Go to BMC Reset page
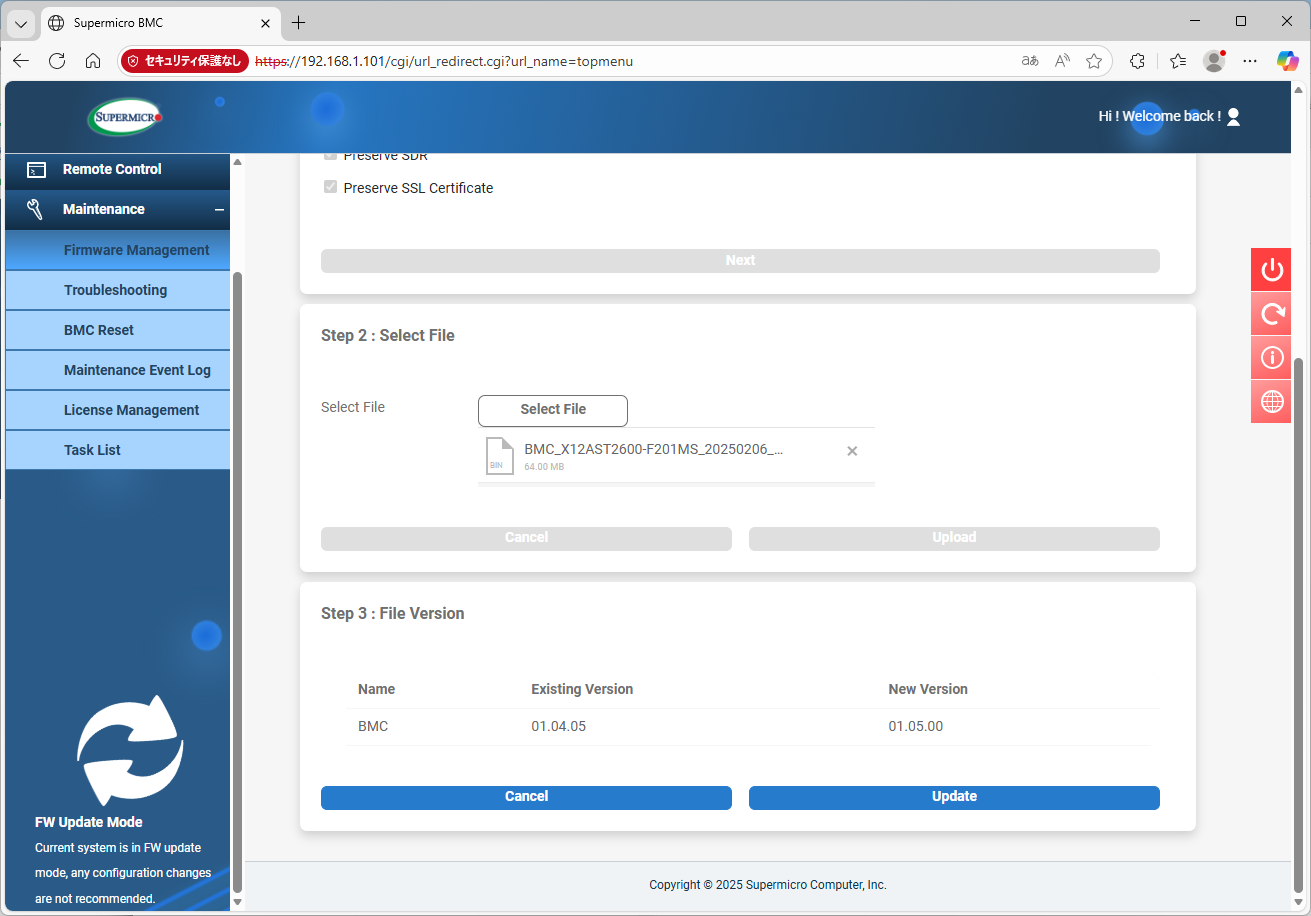The width and height of the screenshot is (1311, 916). pyautogui.click(x=99, y=330)
